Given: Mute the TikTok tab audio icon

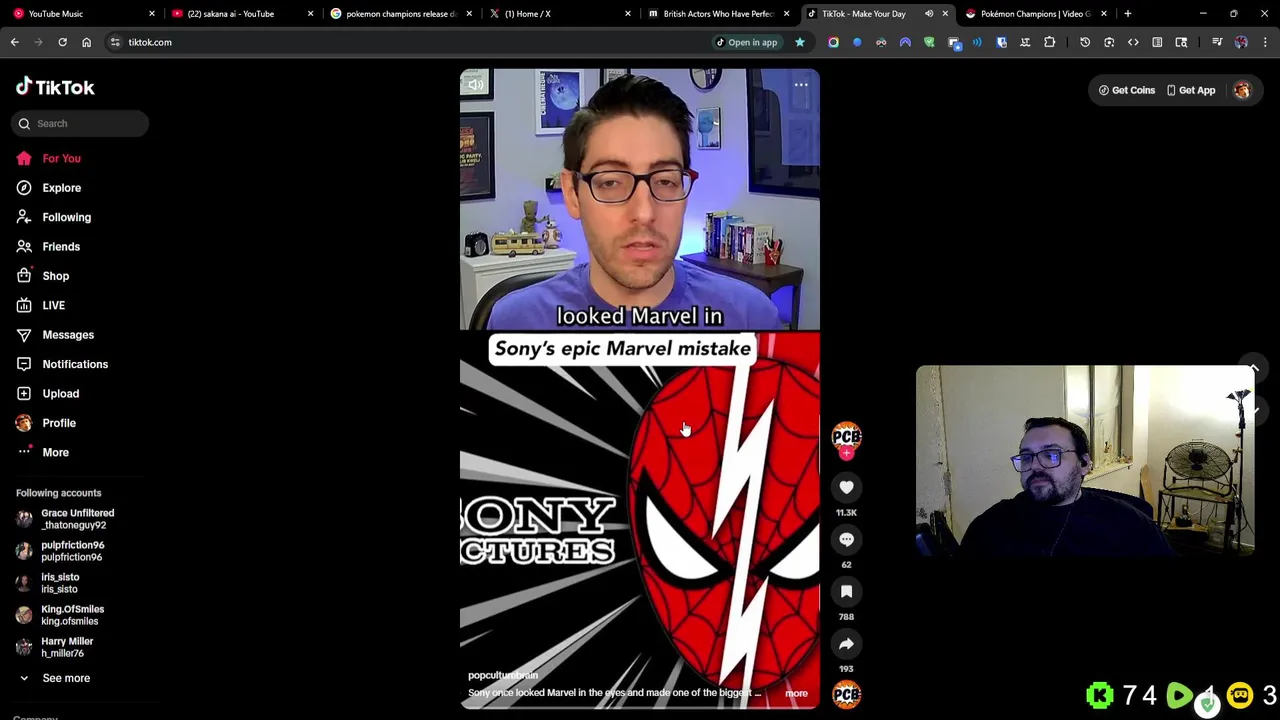Looking at the screenshot, I should coord(929,14).
